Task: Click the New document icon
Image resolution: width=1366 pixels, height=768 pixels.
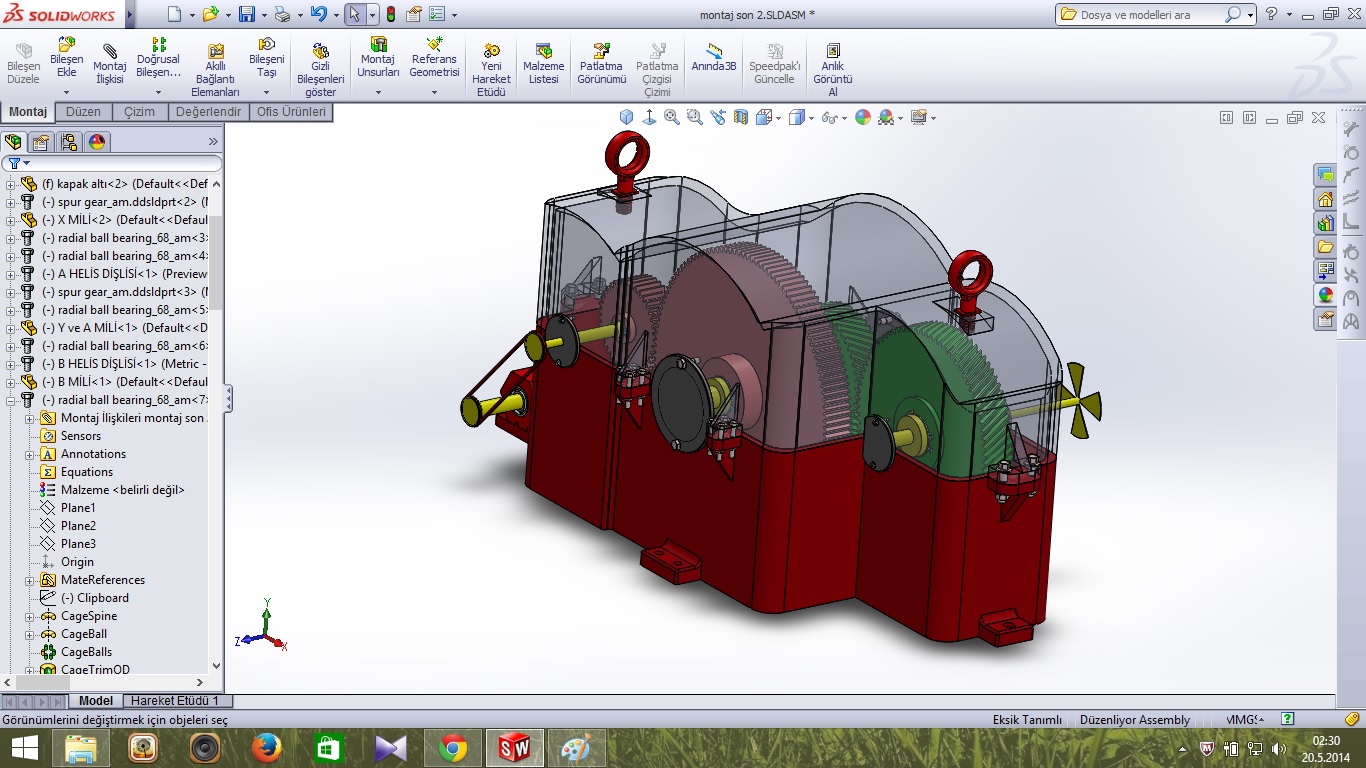Action: tap(175, 14)
